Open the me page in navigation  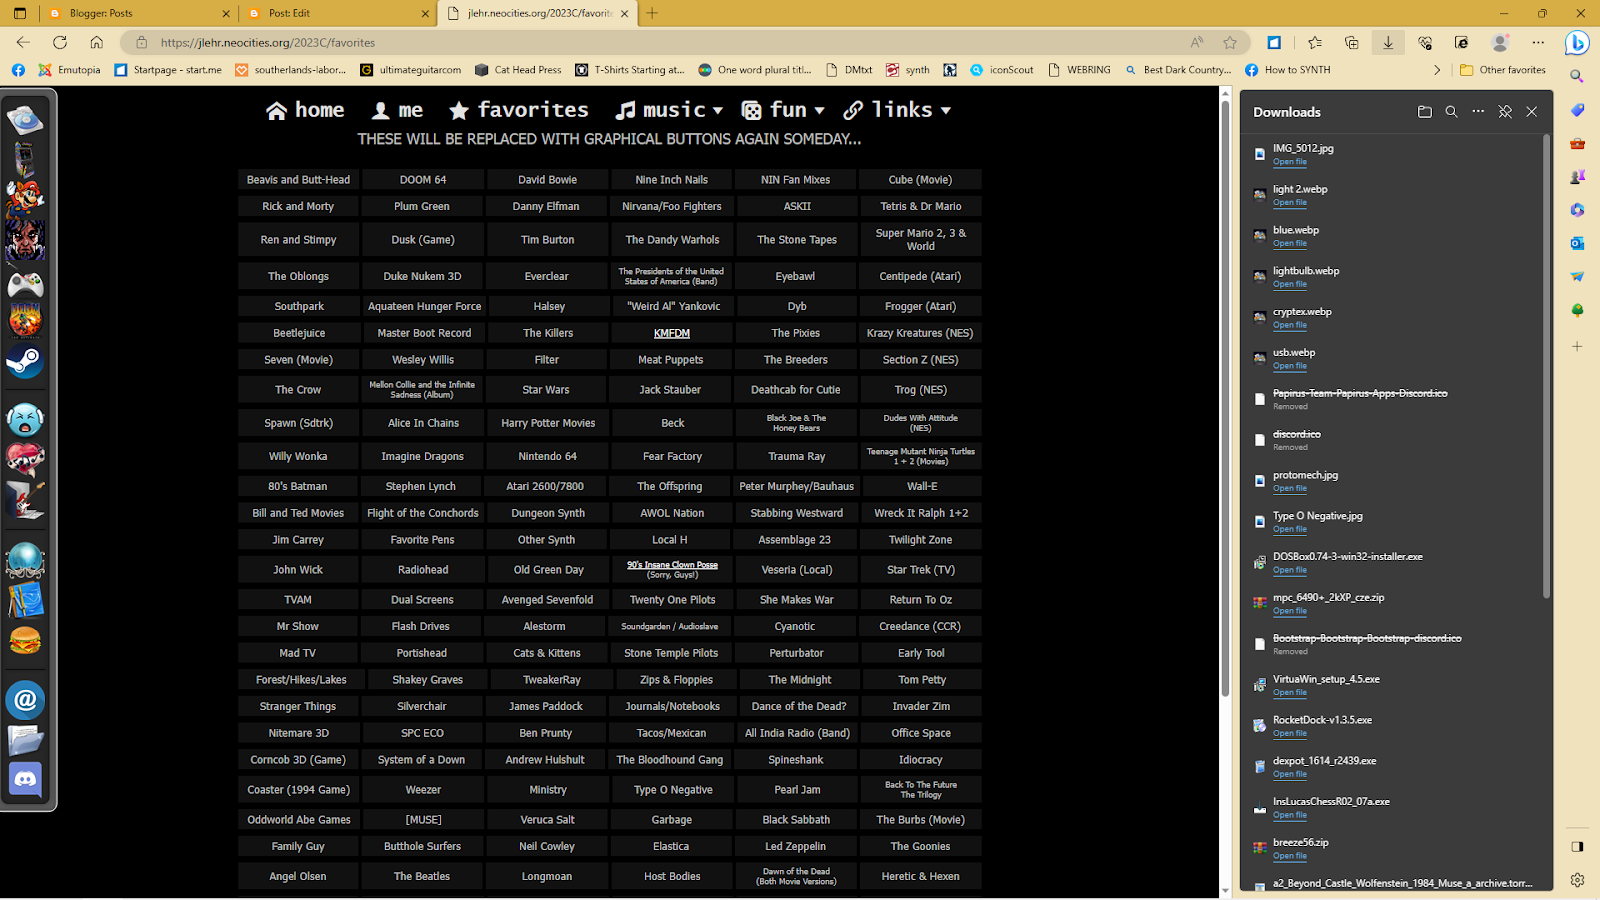point(397,110)
